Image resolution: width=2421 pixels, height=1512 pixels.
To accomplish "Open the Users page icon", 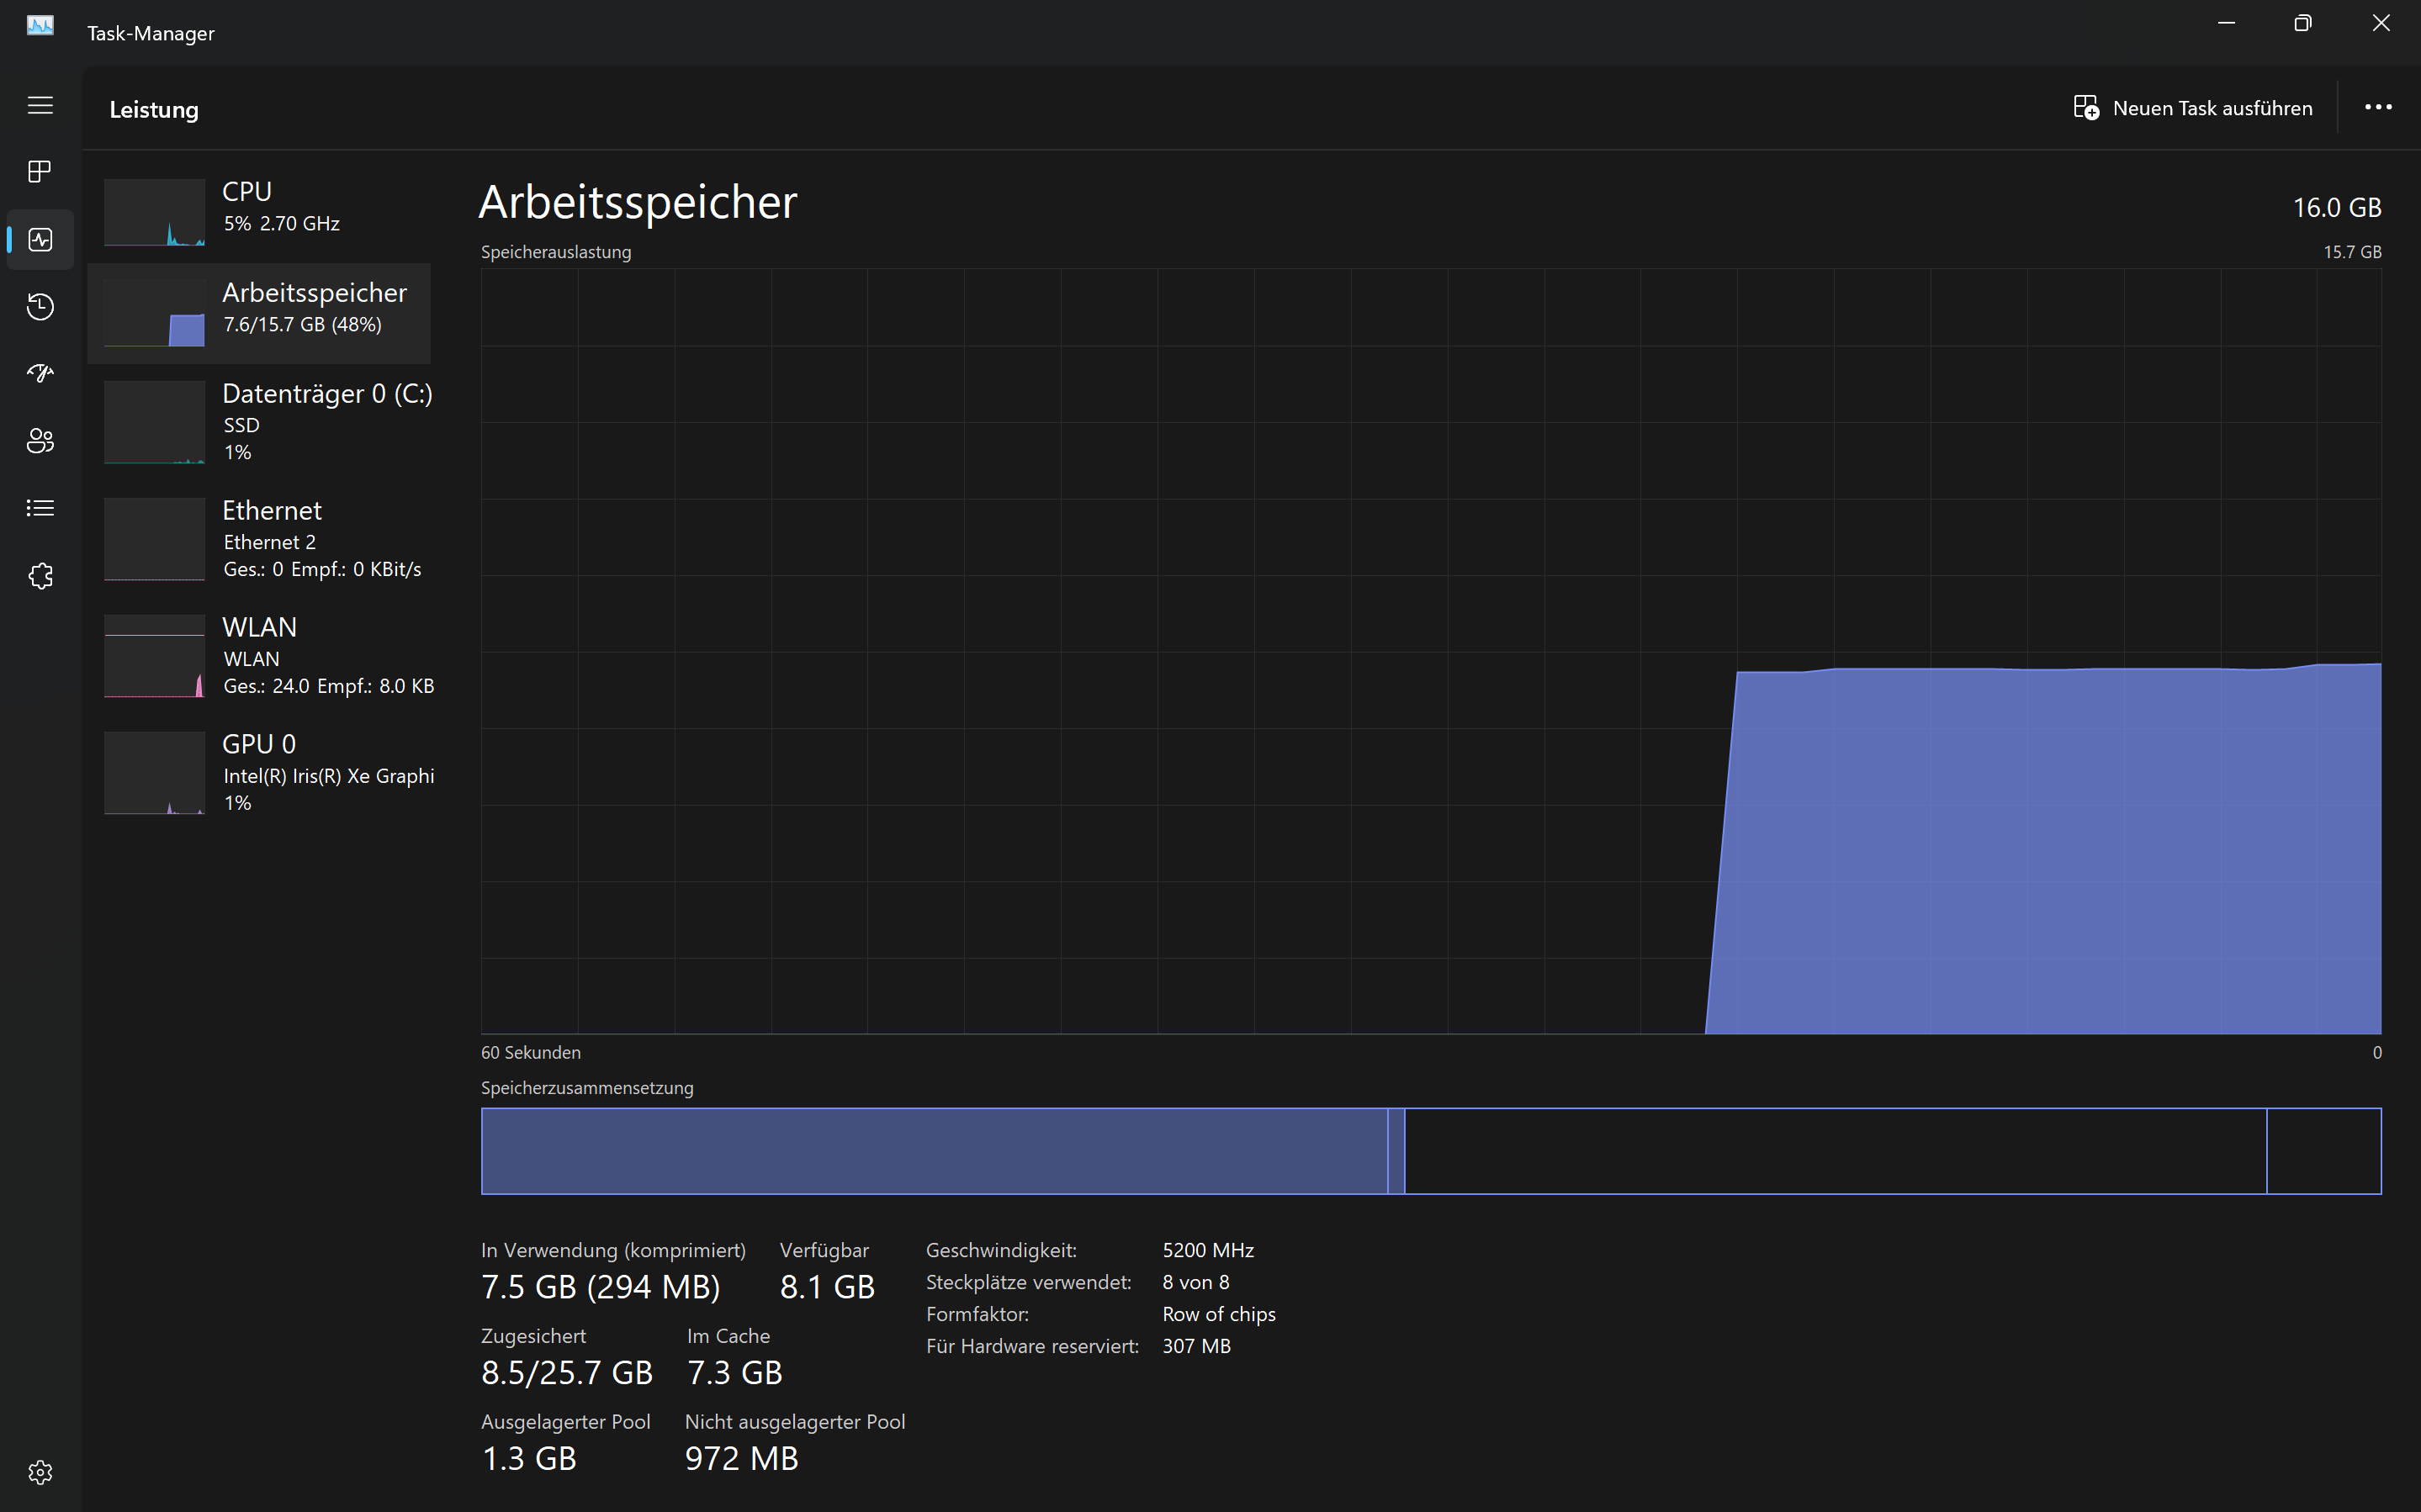I will (x=40, y=441).
